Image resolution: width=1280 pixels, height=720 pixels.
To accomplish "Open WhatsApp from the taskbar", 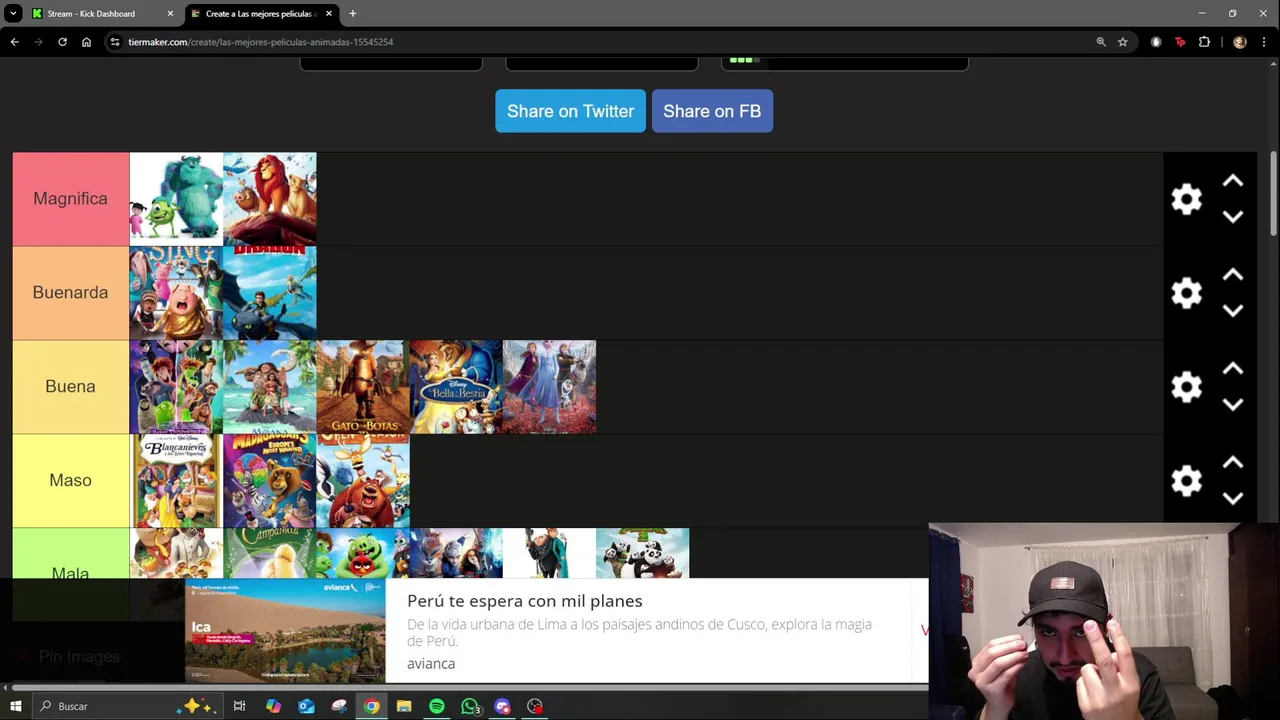I will 470,706.
